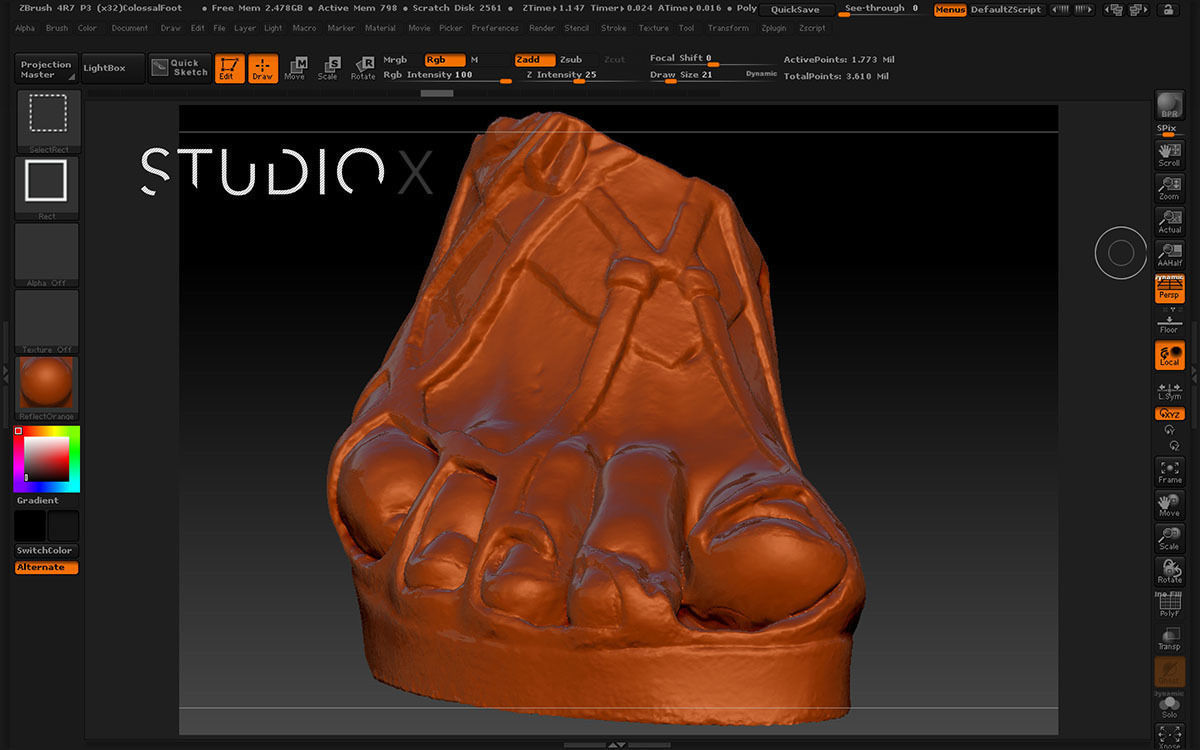Toggle Local rotation mode
The width and height of the screenshot is (1200, 750).
pos(1169,356)
